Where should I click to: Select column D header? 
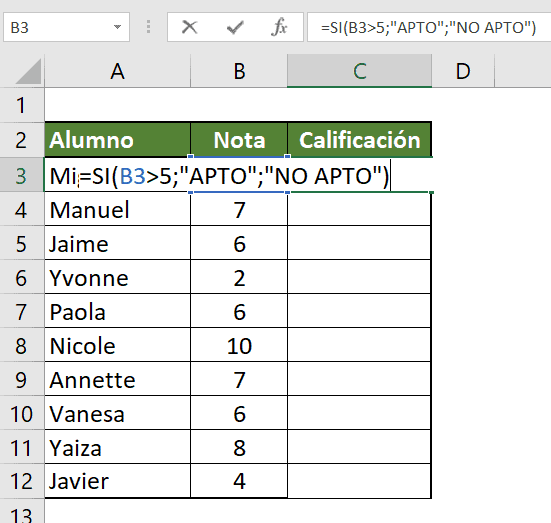[x=463, y=71]
